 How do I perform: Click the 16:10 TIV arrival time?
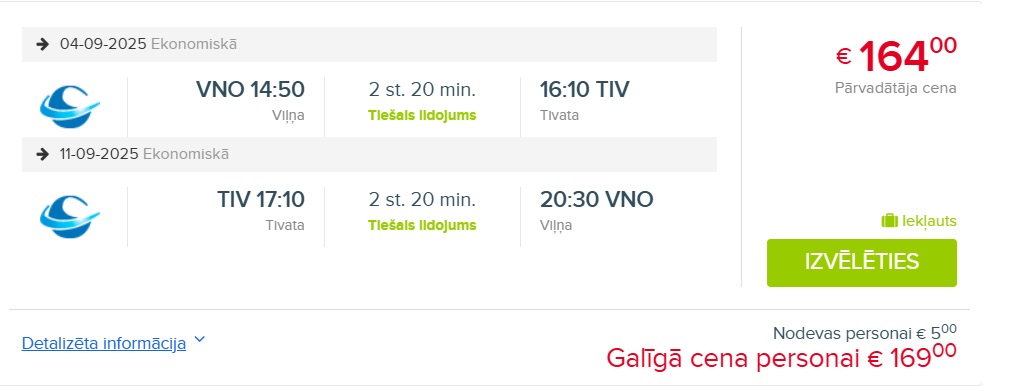585,89
